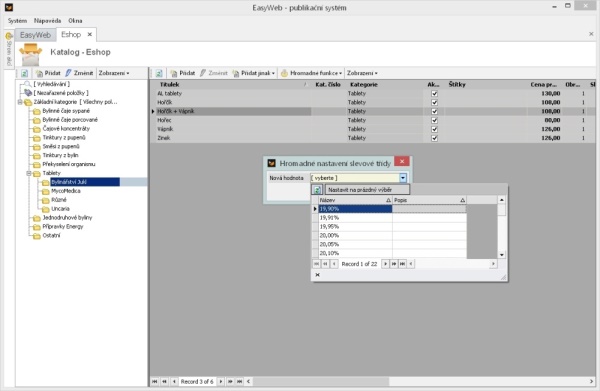Image resolution: width=600 pixels, height=391 pixels.
Task: Open right toolbar Zobrazení dropdown
Action: pos(362,73)
